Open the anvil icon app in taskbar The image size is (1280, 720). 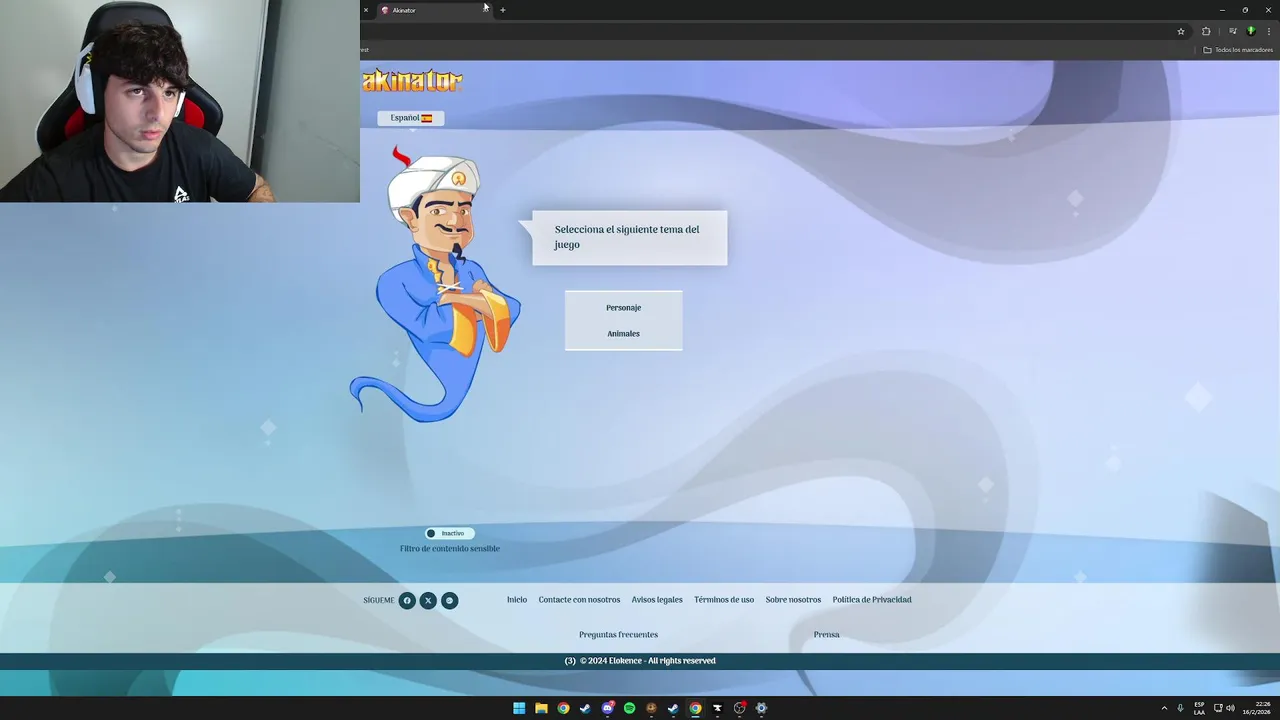717,708
